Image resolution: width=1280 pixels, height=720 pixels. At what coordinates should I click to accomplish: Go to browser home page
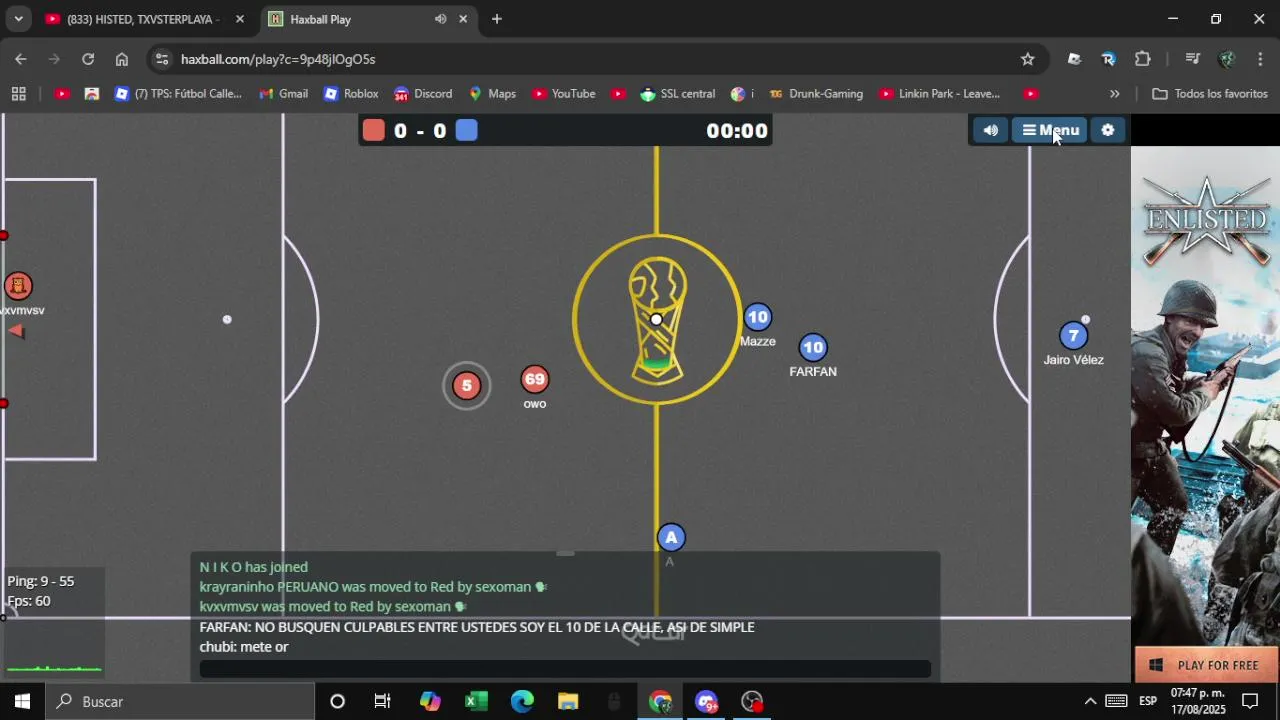point(122,59)
